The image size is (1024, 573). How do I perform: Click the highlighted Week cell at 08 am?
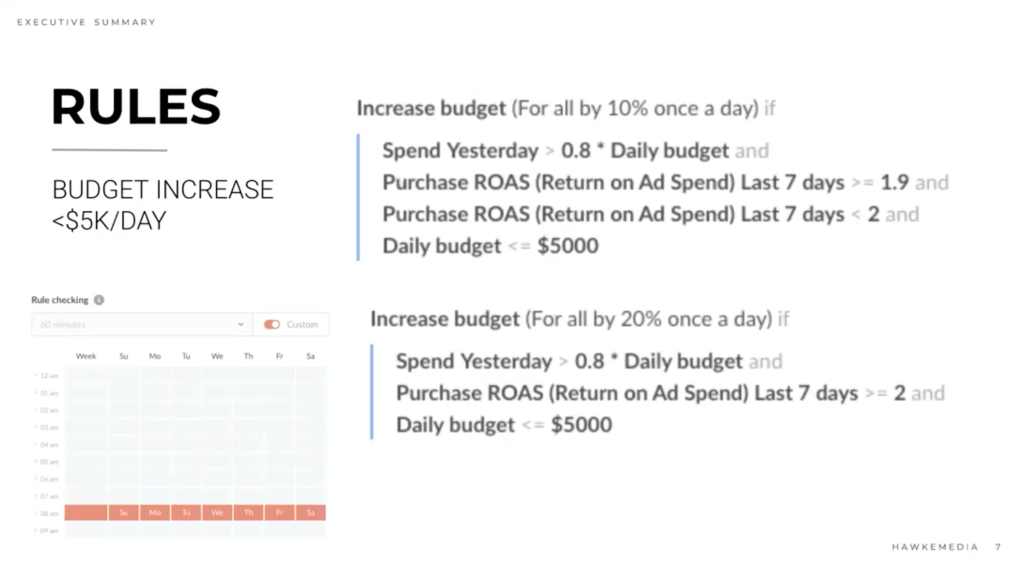(86, 513)
